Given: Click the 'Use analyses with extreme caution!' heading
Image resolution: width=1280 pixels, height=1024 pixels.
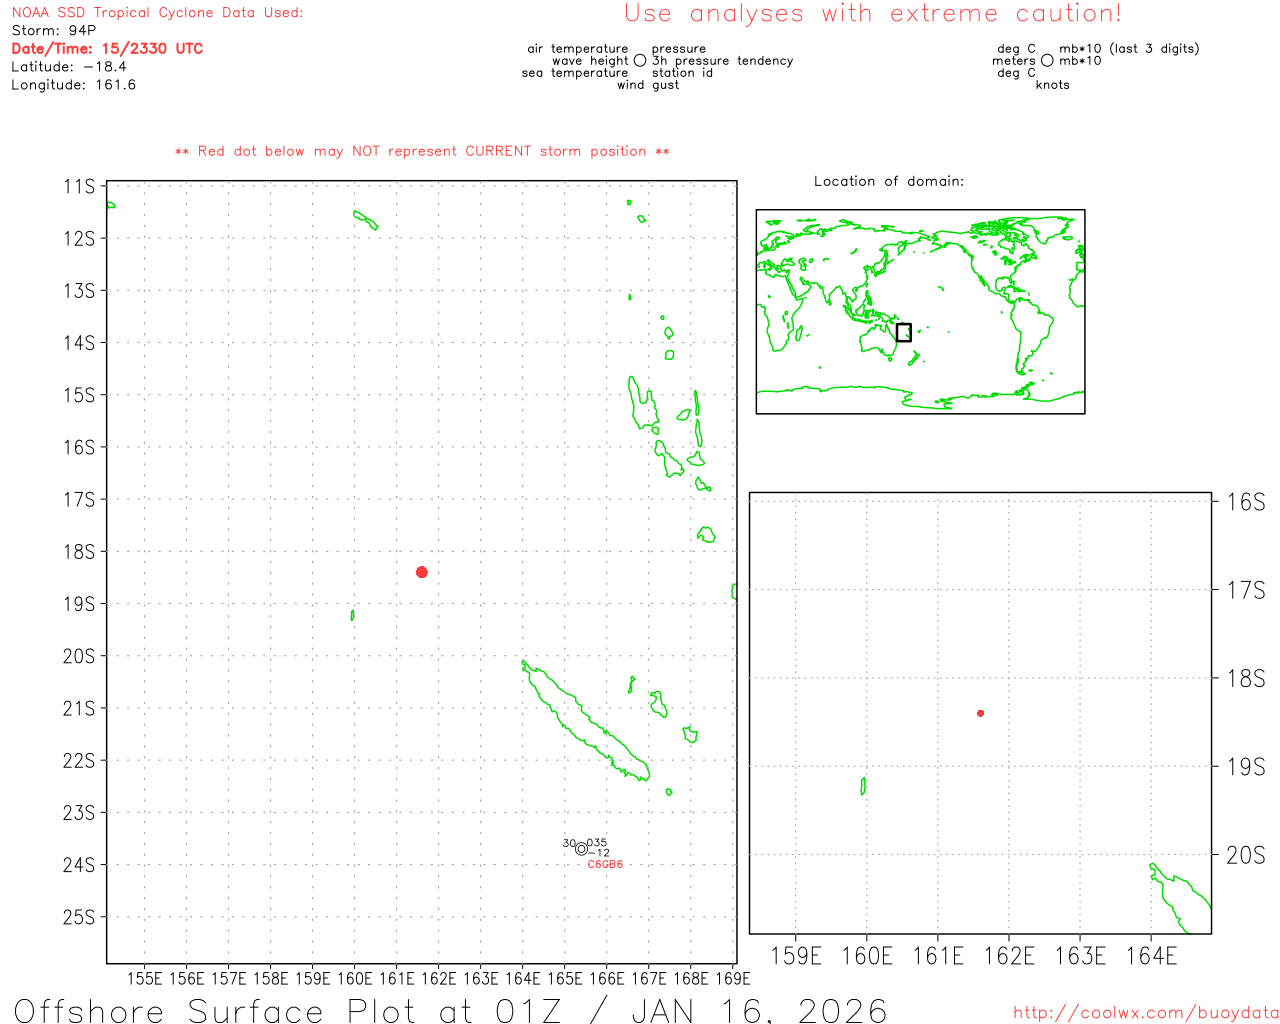Looking at the screenshot, I should [872, 14].
